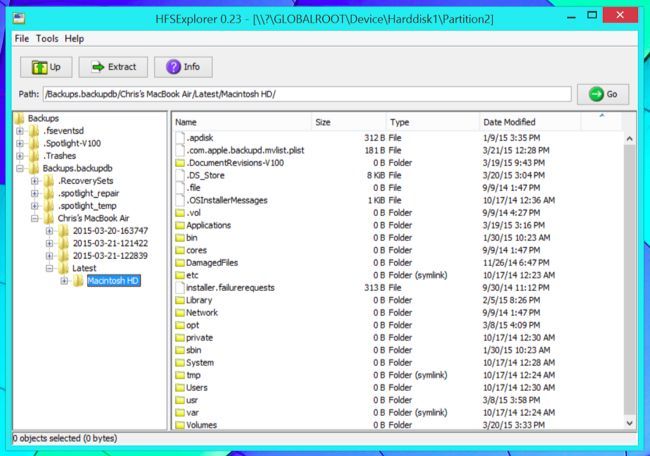Select the .Trashes folder icon in tree

click(34, 156)
